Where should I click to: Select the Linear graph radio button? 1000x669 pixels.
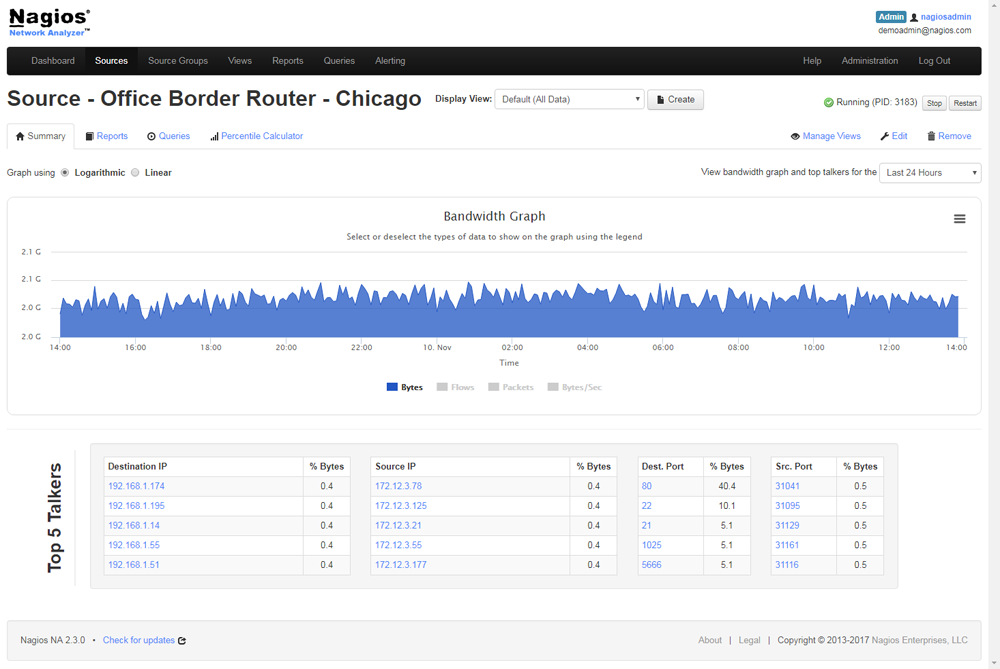coord(136,173)
